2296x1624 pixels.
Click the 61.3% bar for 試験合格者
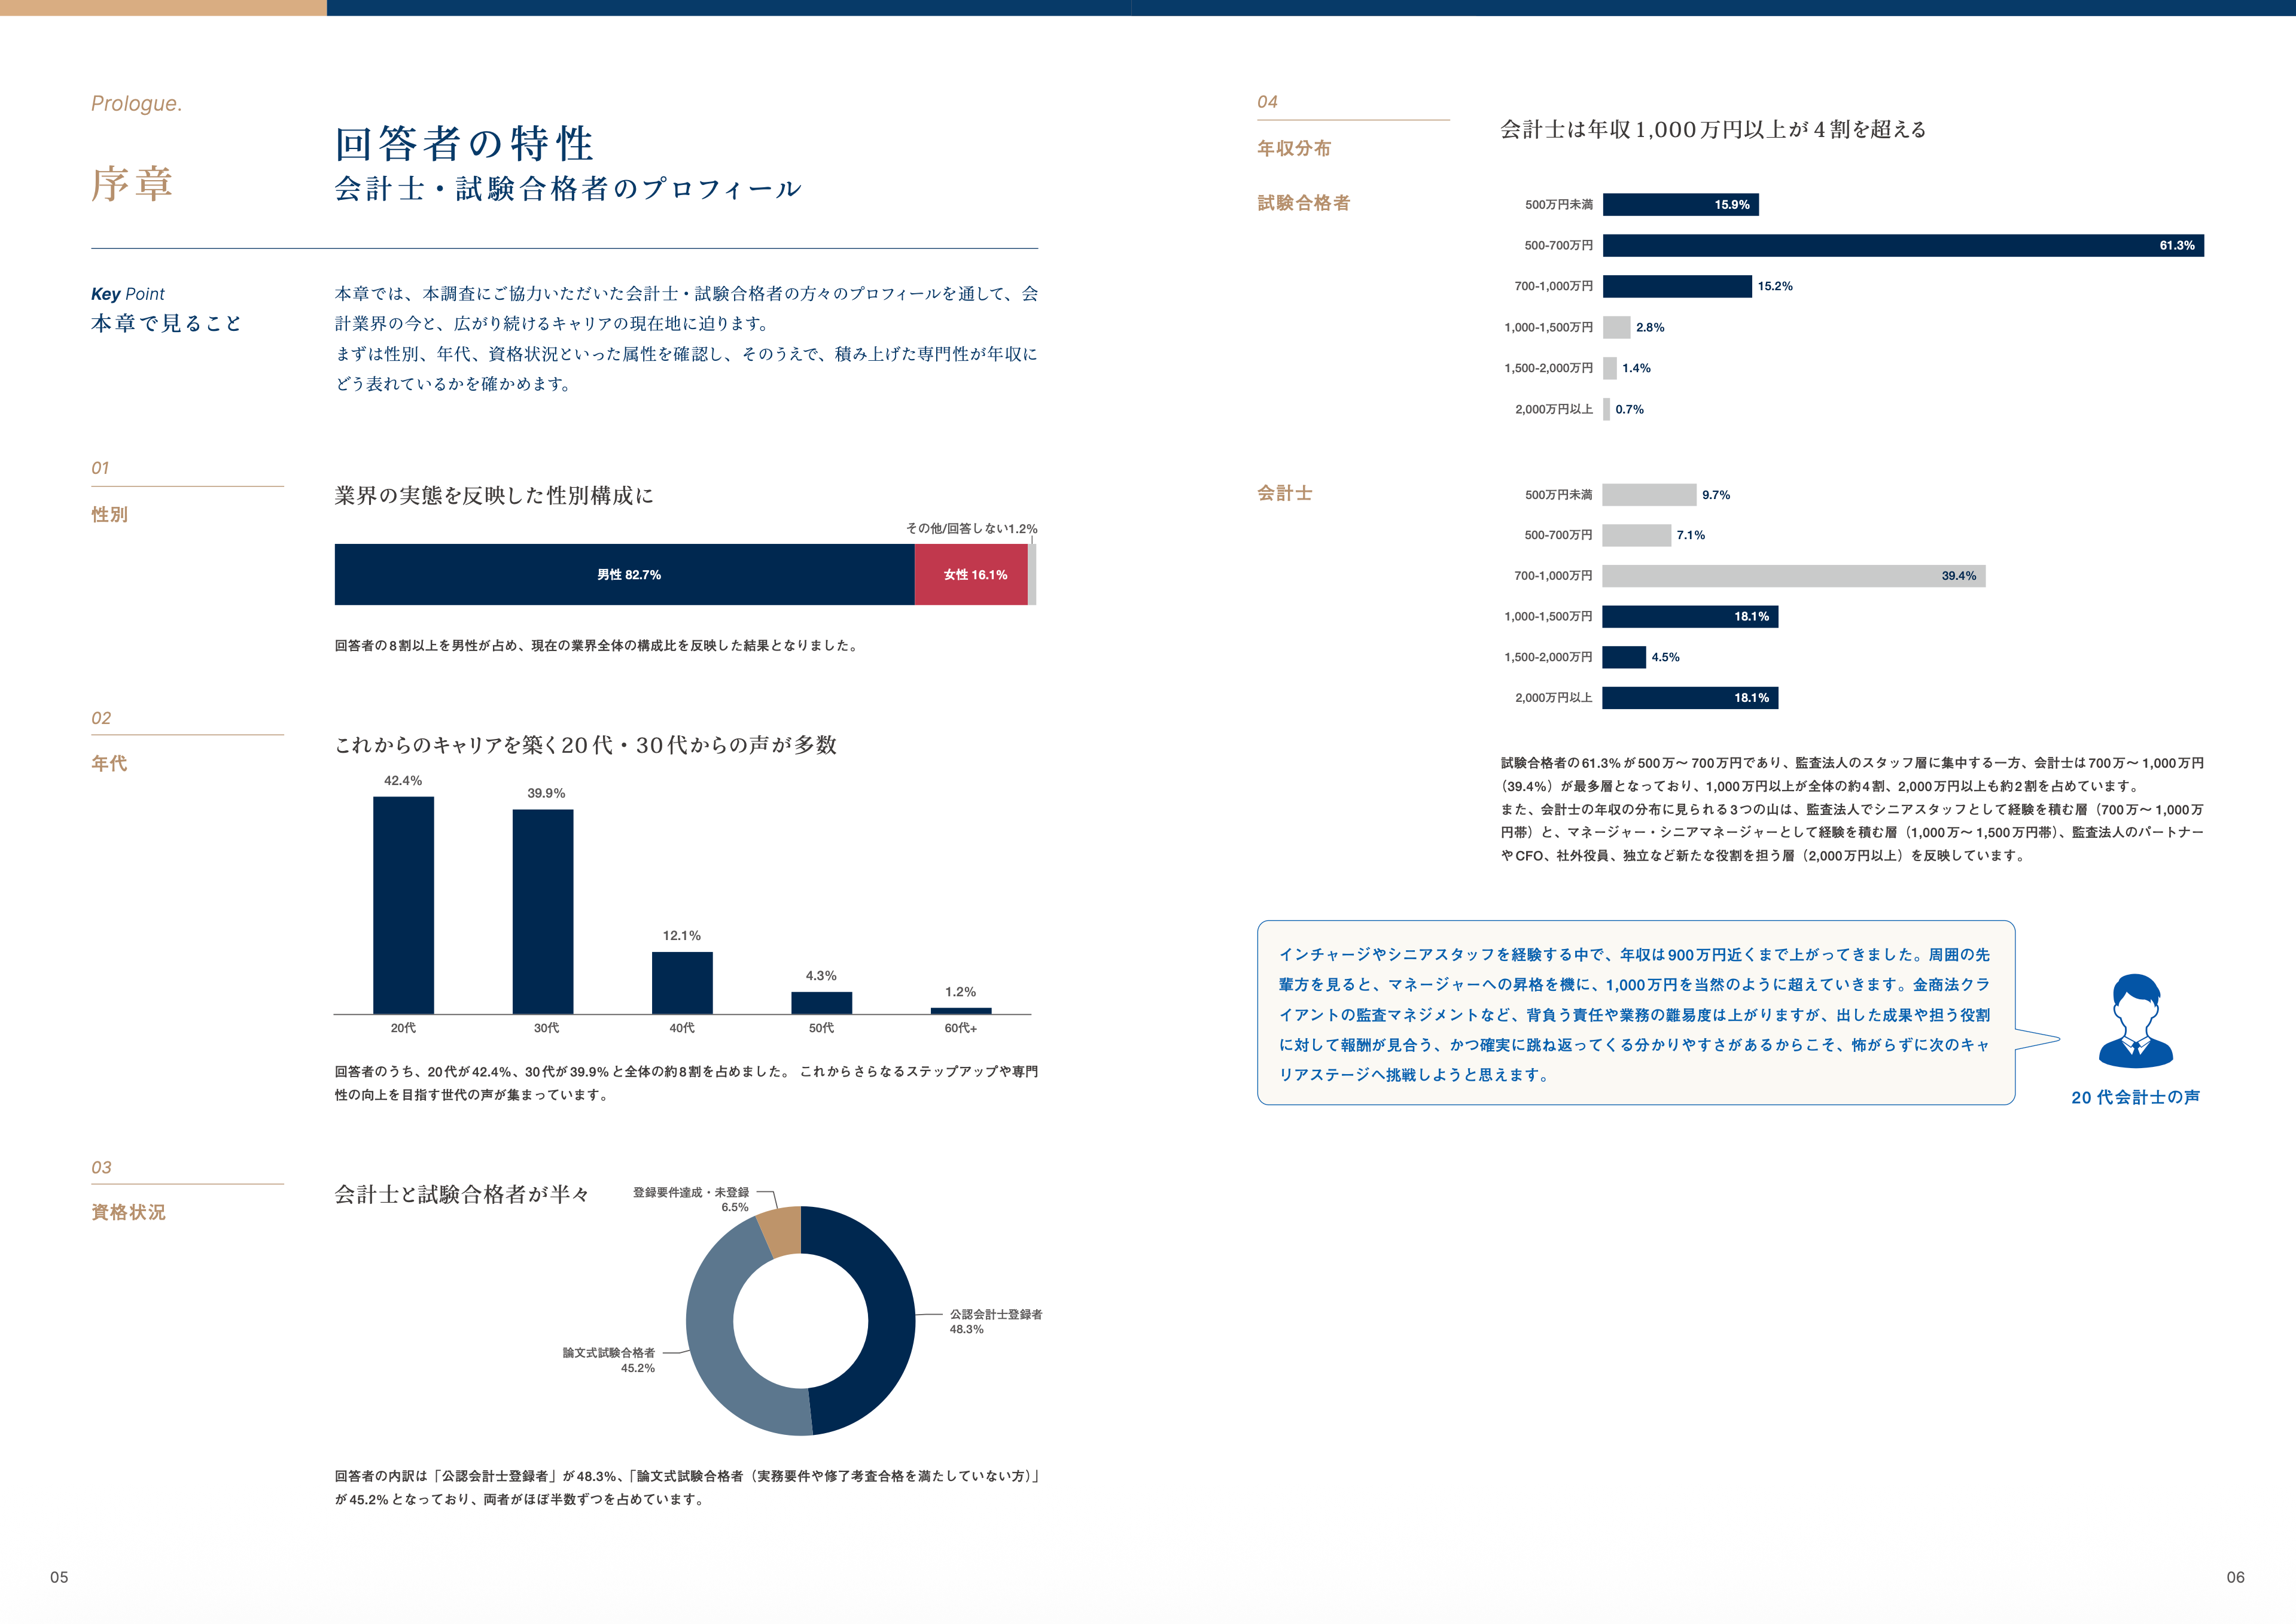point(1903,245)
